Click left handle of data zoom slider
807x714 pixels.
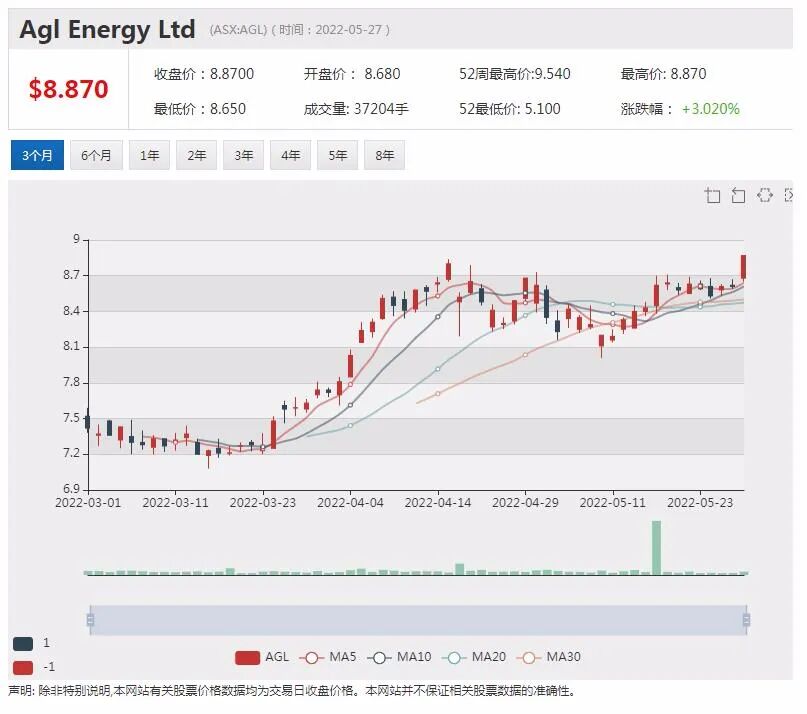click(x=91, y=619)
